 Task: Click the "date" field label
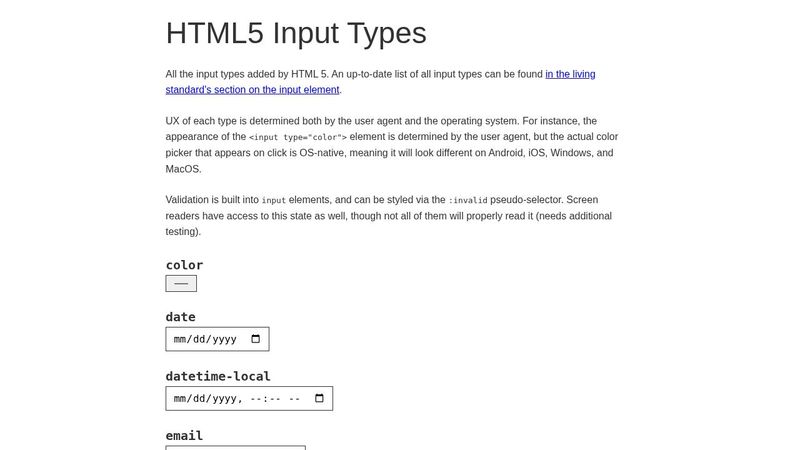[180, 317]
